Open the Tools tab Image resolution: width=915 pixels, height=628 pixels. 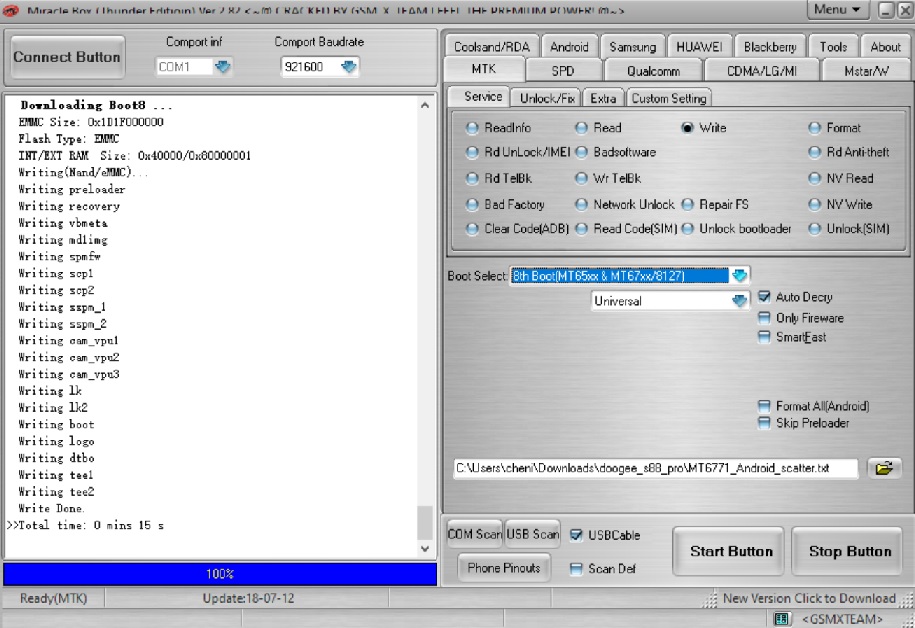click(833, 47)
